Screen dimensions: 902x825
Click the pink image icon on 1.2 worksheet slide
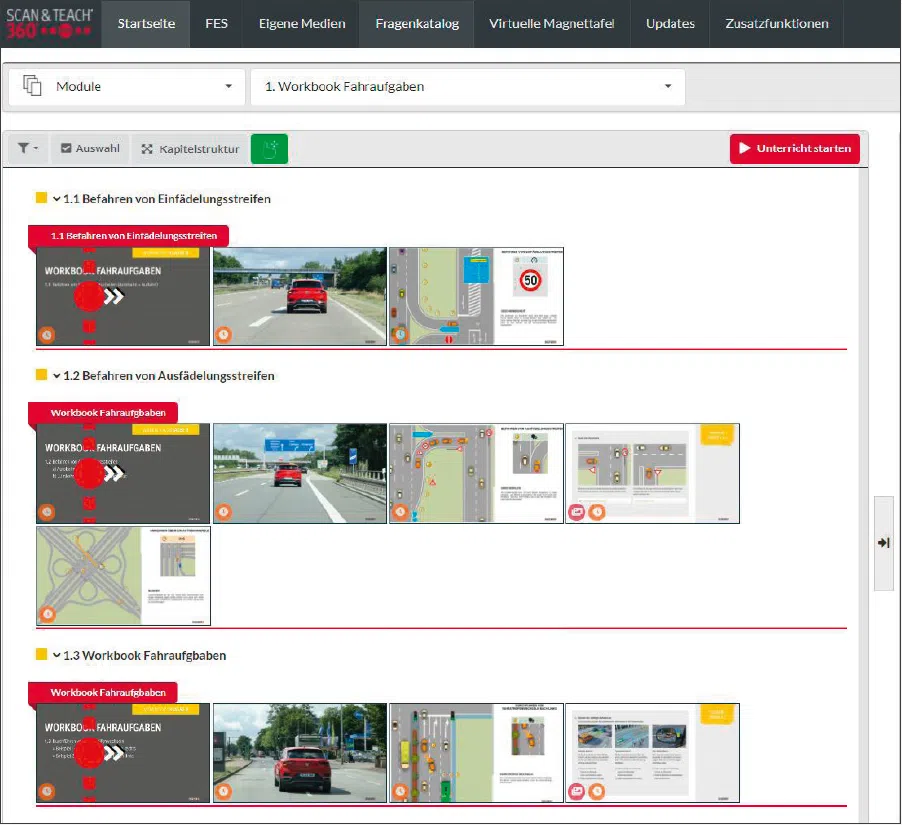(577, 512)
